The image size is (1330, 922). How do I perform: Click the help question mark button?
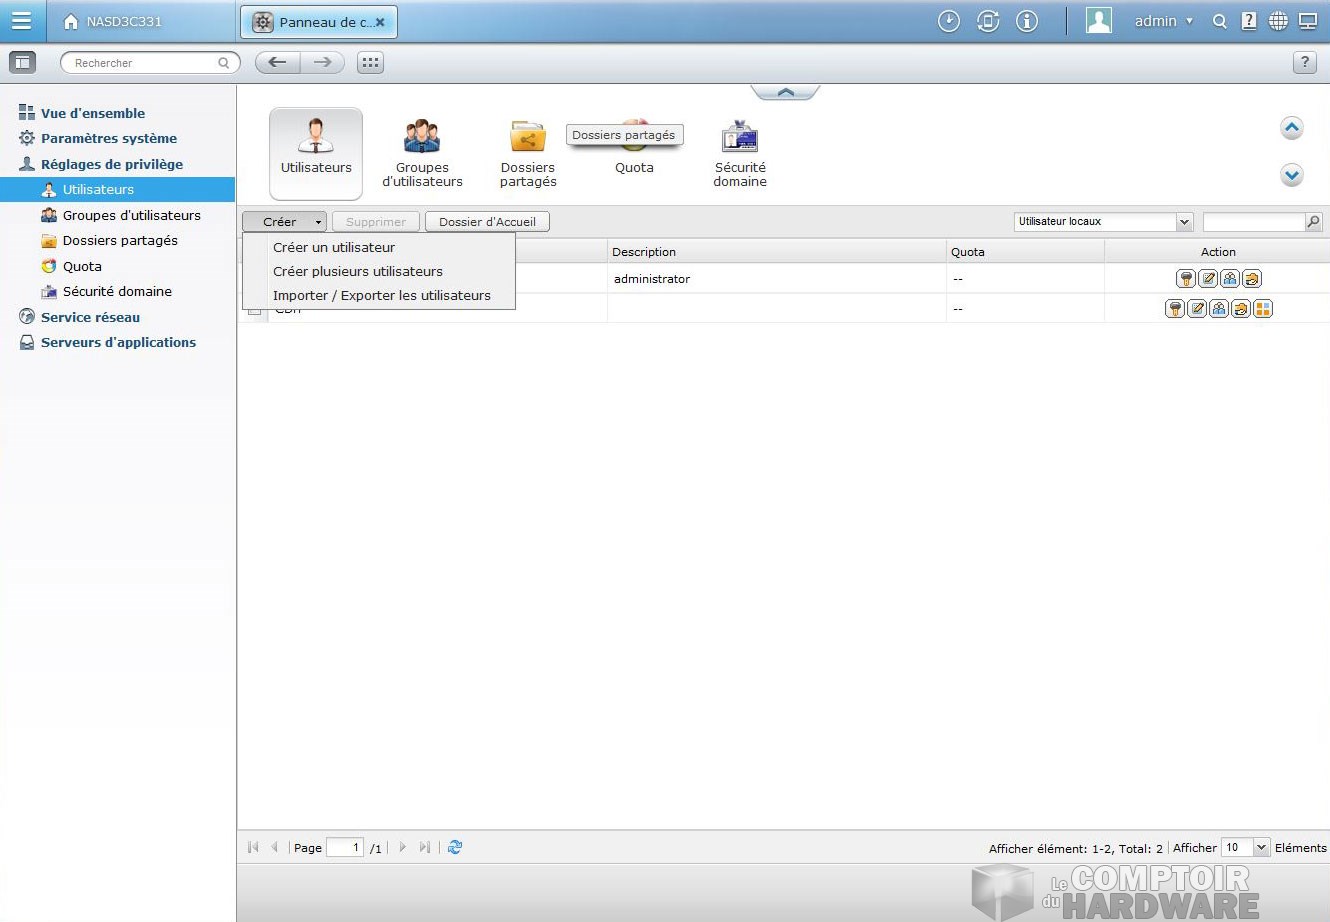coord(1304,63)
